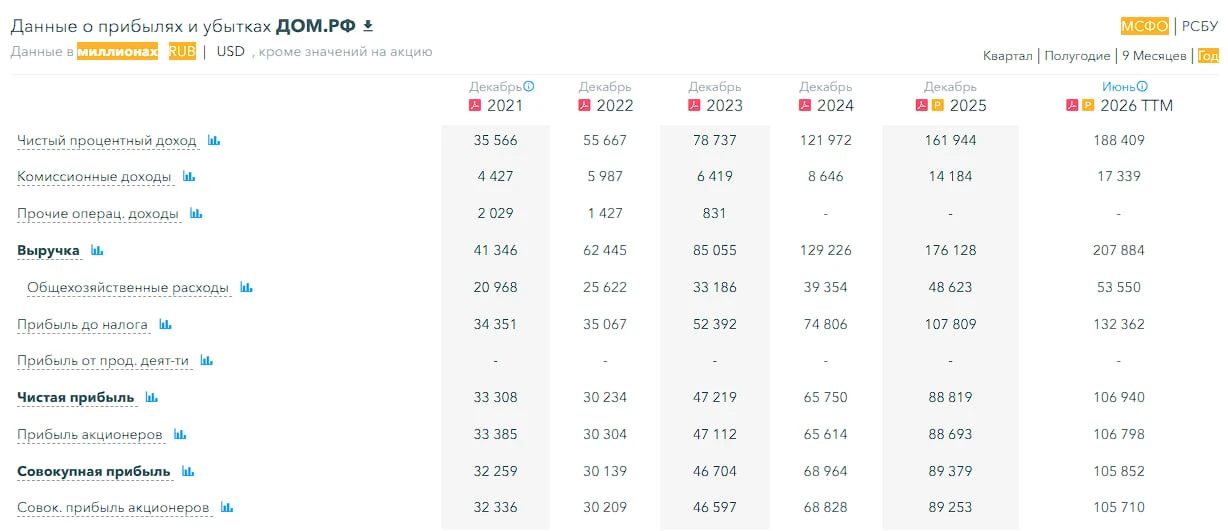The width and height of the screenshot is (1228, 531).
Task: Open the Совок. прибыль акционеров row link
Action: tap(113, 508)
